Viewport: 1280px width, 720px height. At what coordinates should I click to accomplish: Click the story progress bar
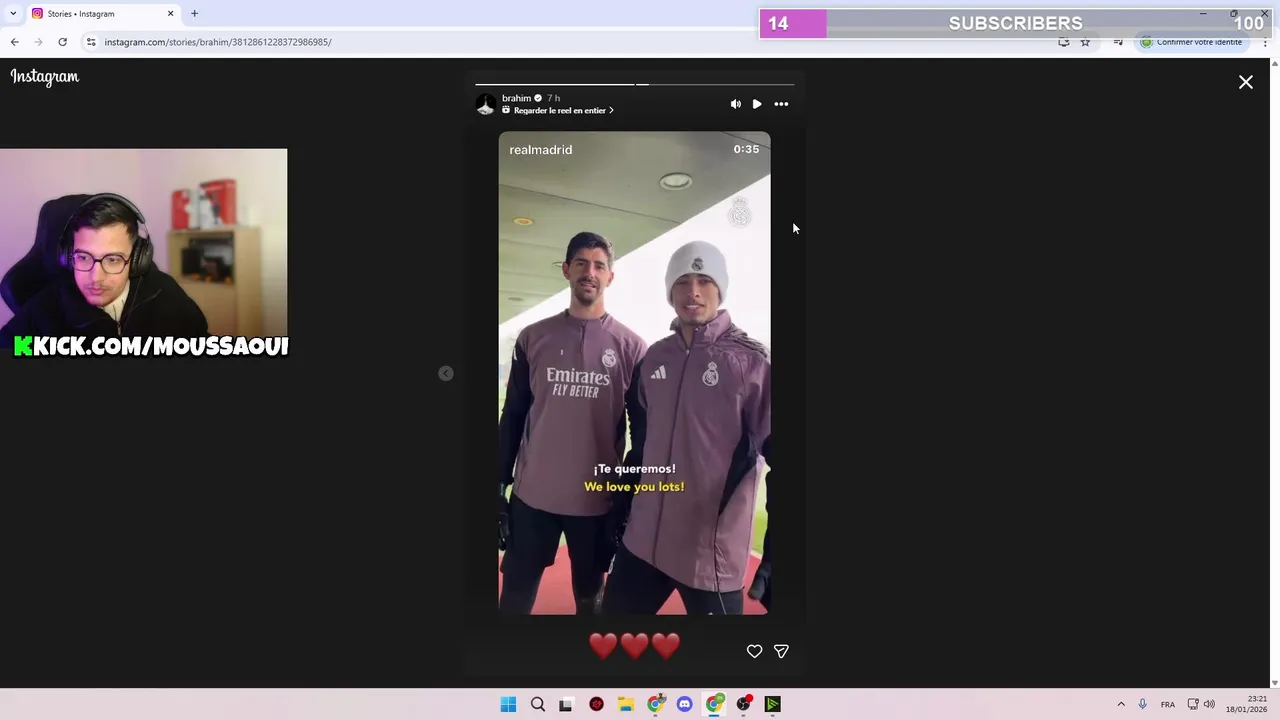[635, 85]
